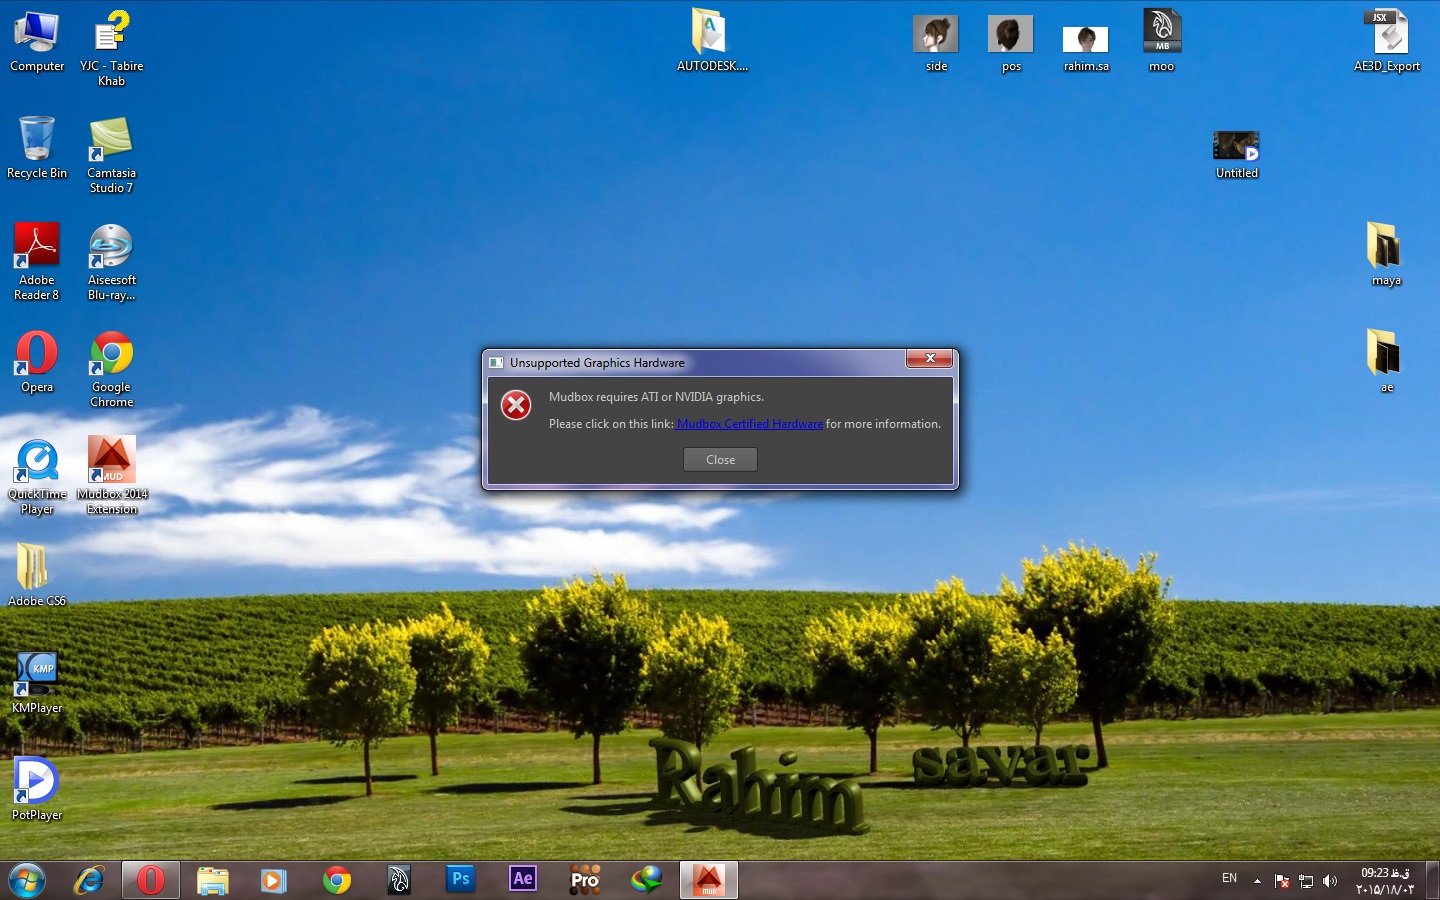
Task: Open Internet Download Manager taskbar icon
Action: 647,880
